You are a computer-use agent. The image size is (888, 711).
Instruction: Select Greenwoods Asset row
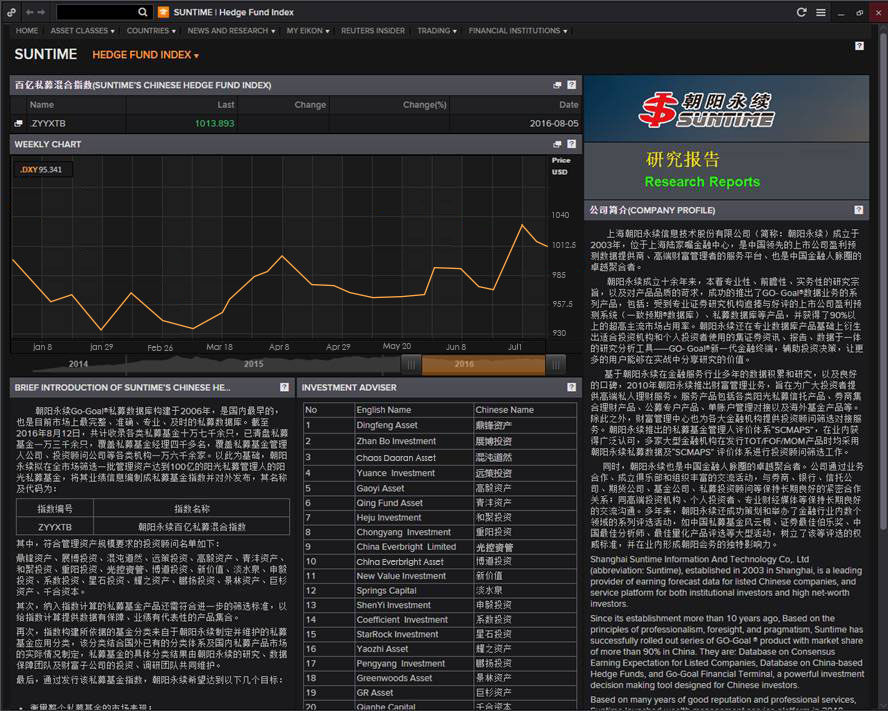pyautogui.click(x=440, y=678)
